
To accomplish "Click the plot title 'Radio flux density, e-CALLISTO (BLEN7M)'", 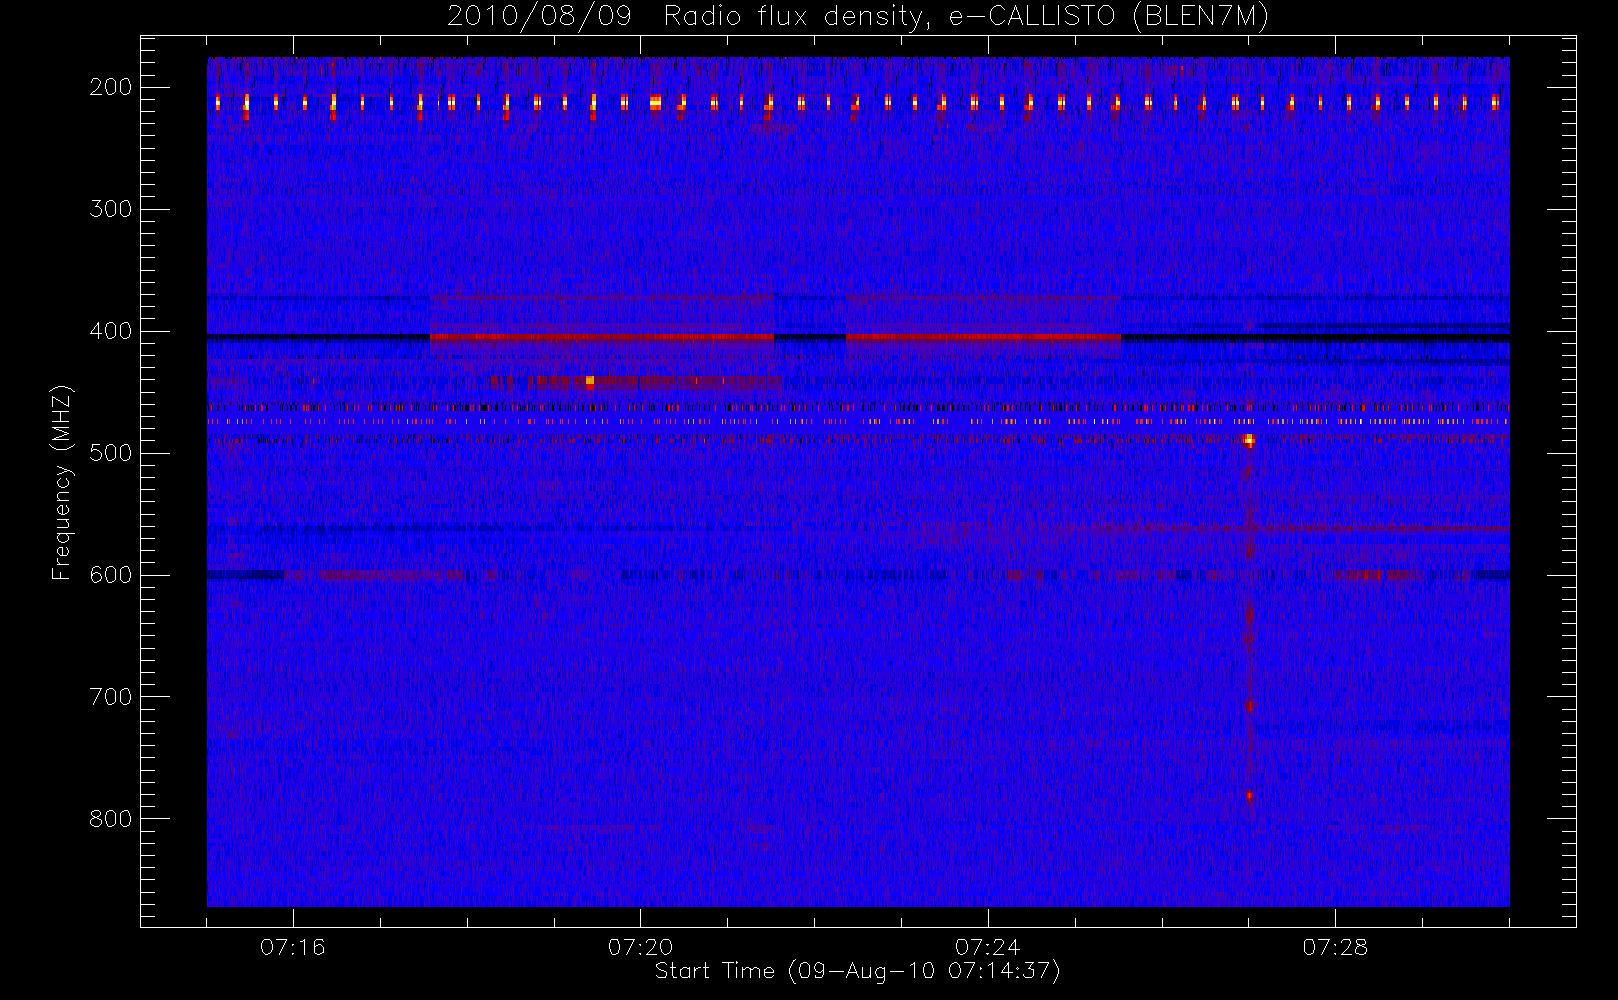I will coord(966,17).
